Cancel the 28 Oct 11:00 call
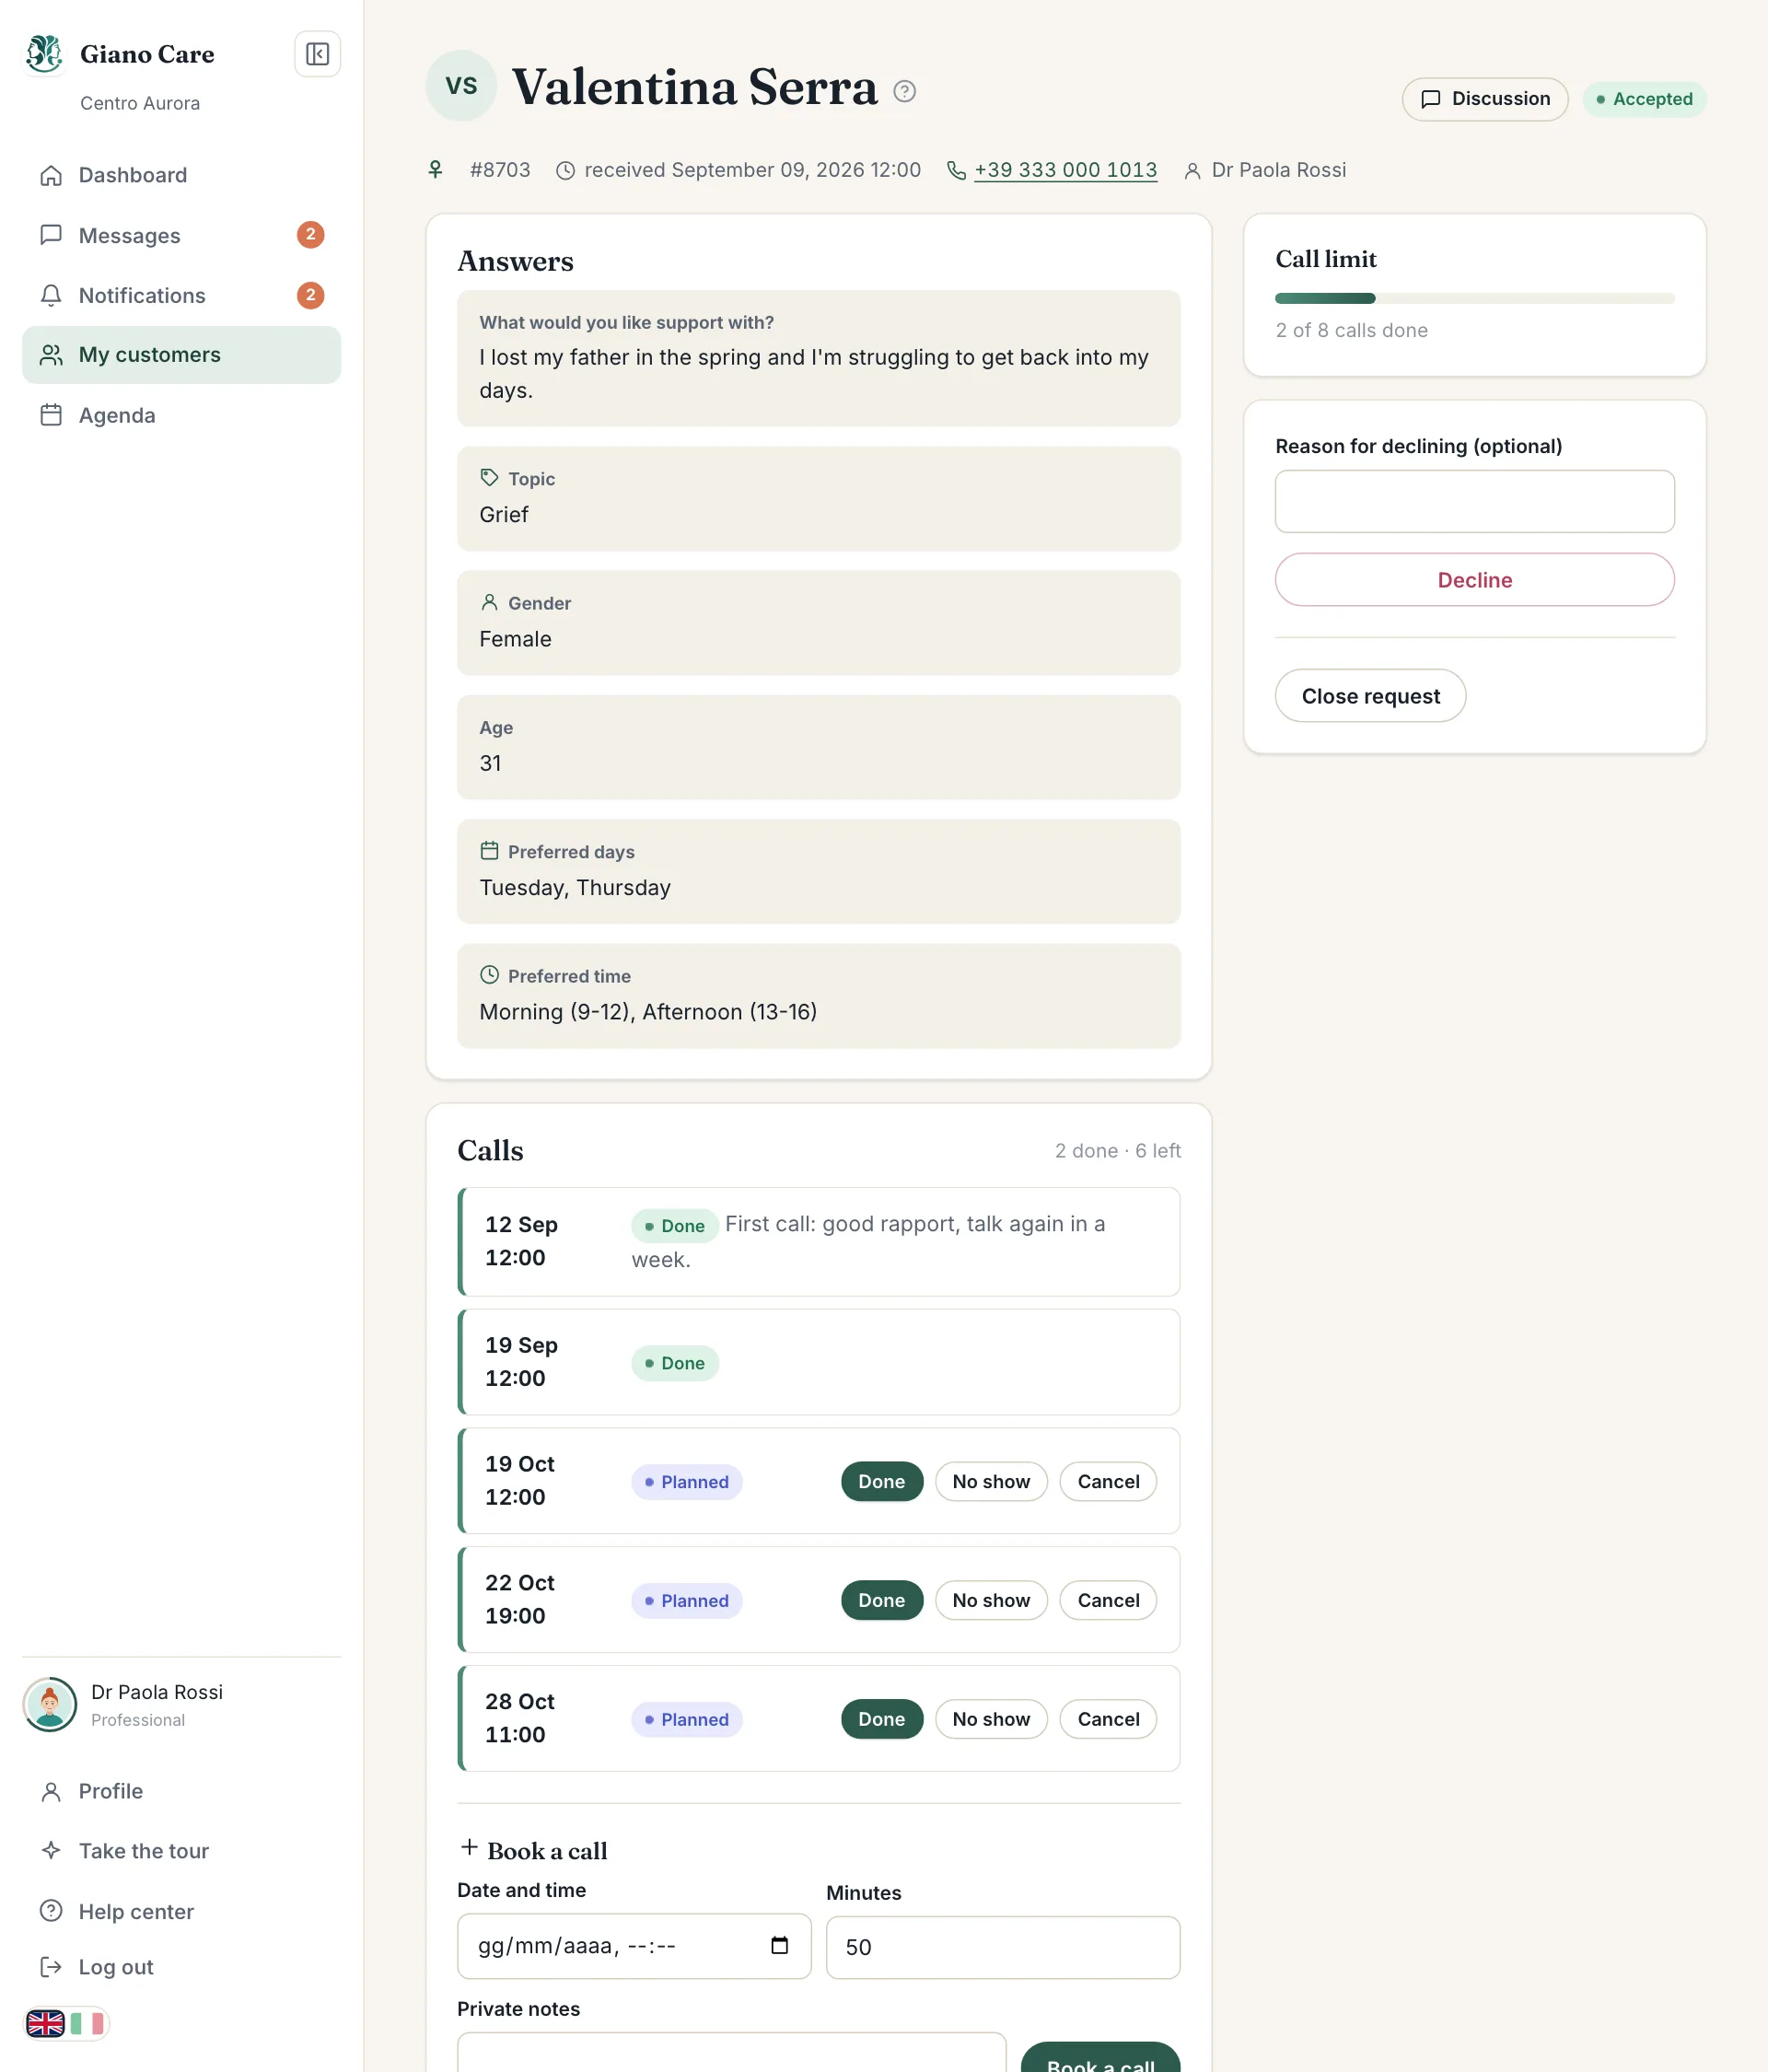Viewport: 1768px width, 2072px height. tap(1108, 1720)
